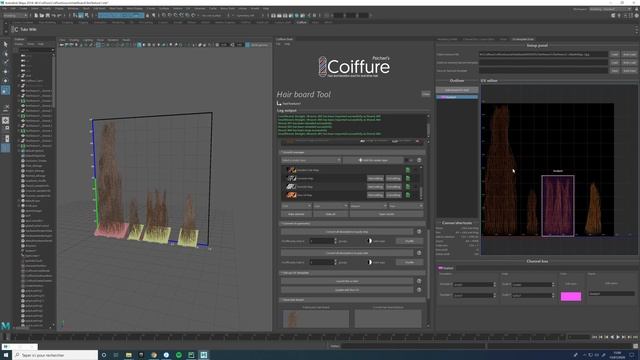Choose the Rotate tool in the toolbox
The image size is (640, 360).
5,81
